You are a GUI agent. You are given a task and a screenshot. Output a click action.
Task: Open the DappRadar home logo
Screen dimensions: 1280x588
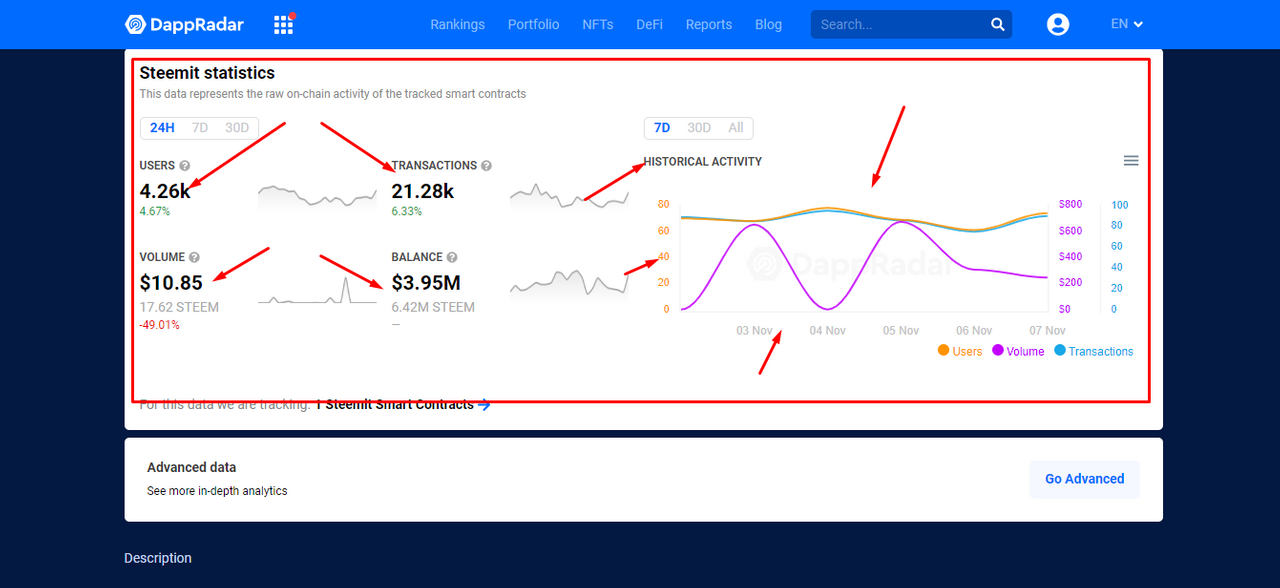(184, 24)
